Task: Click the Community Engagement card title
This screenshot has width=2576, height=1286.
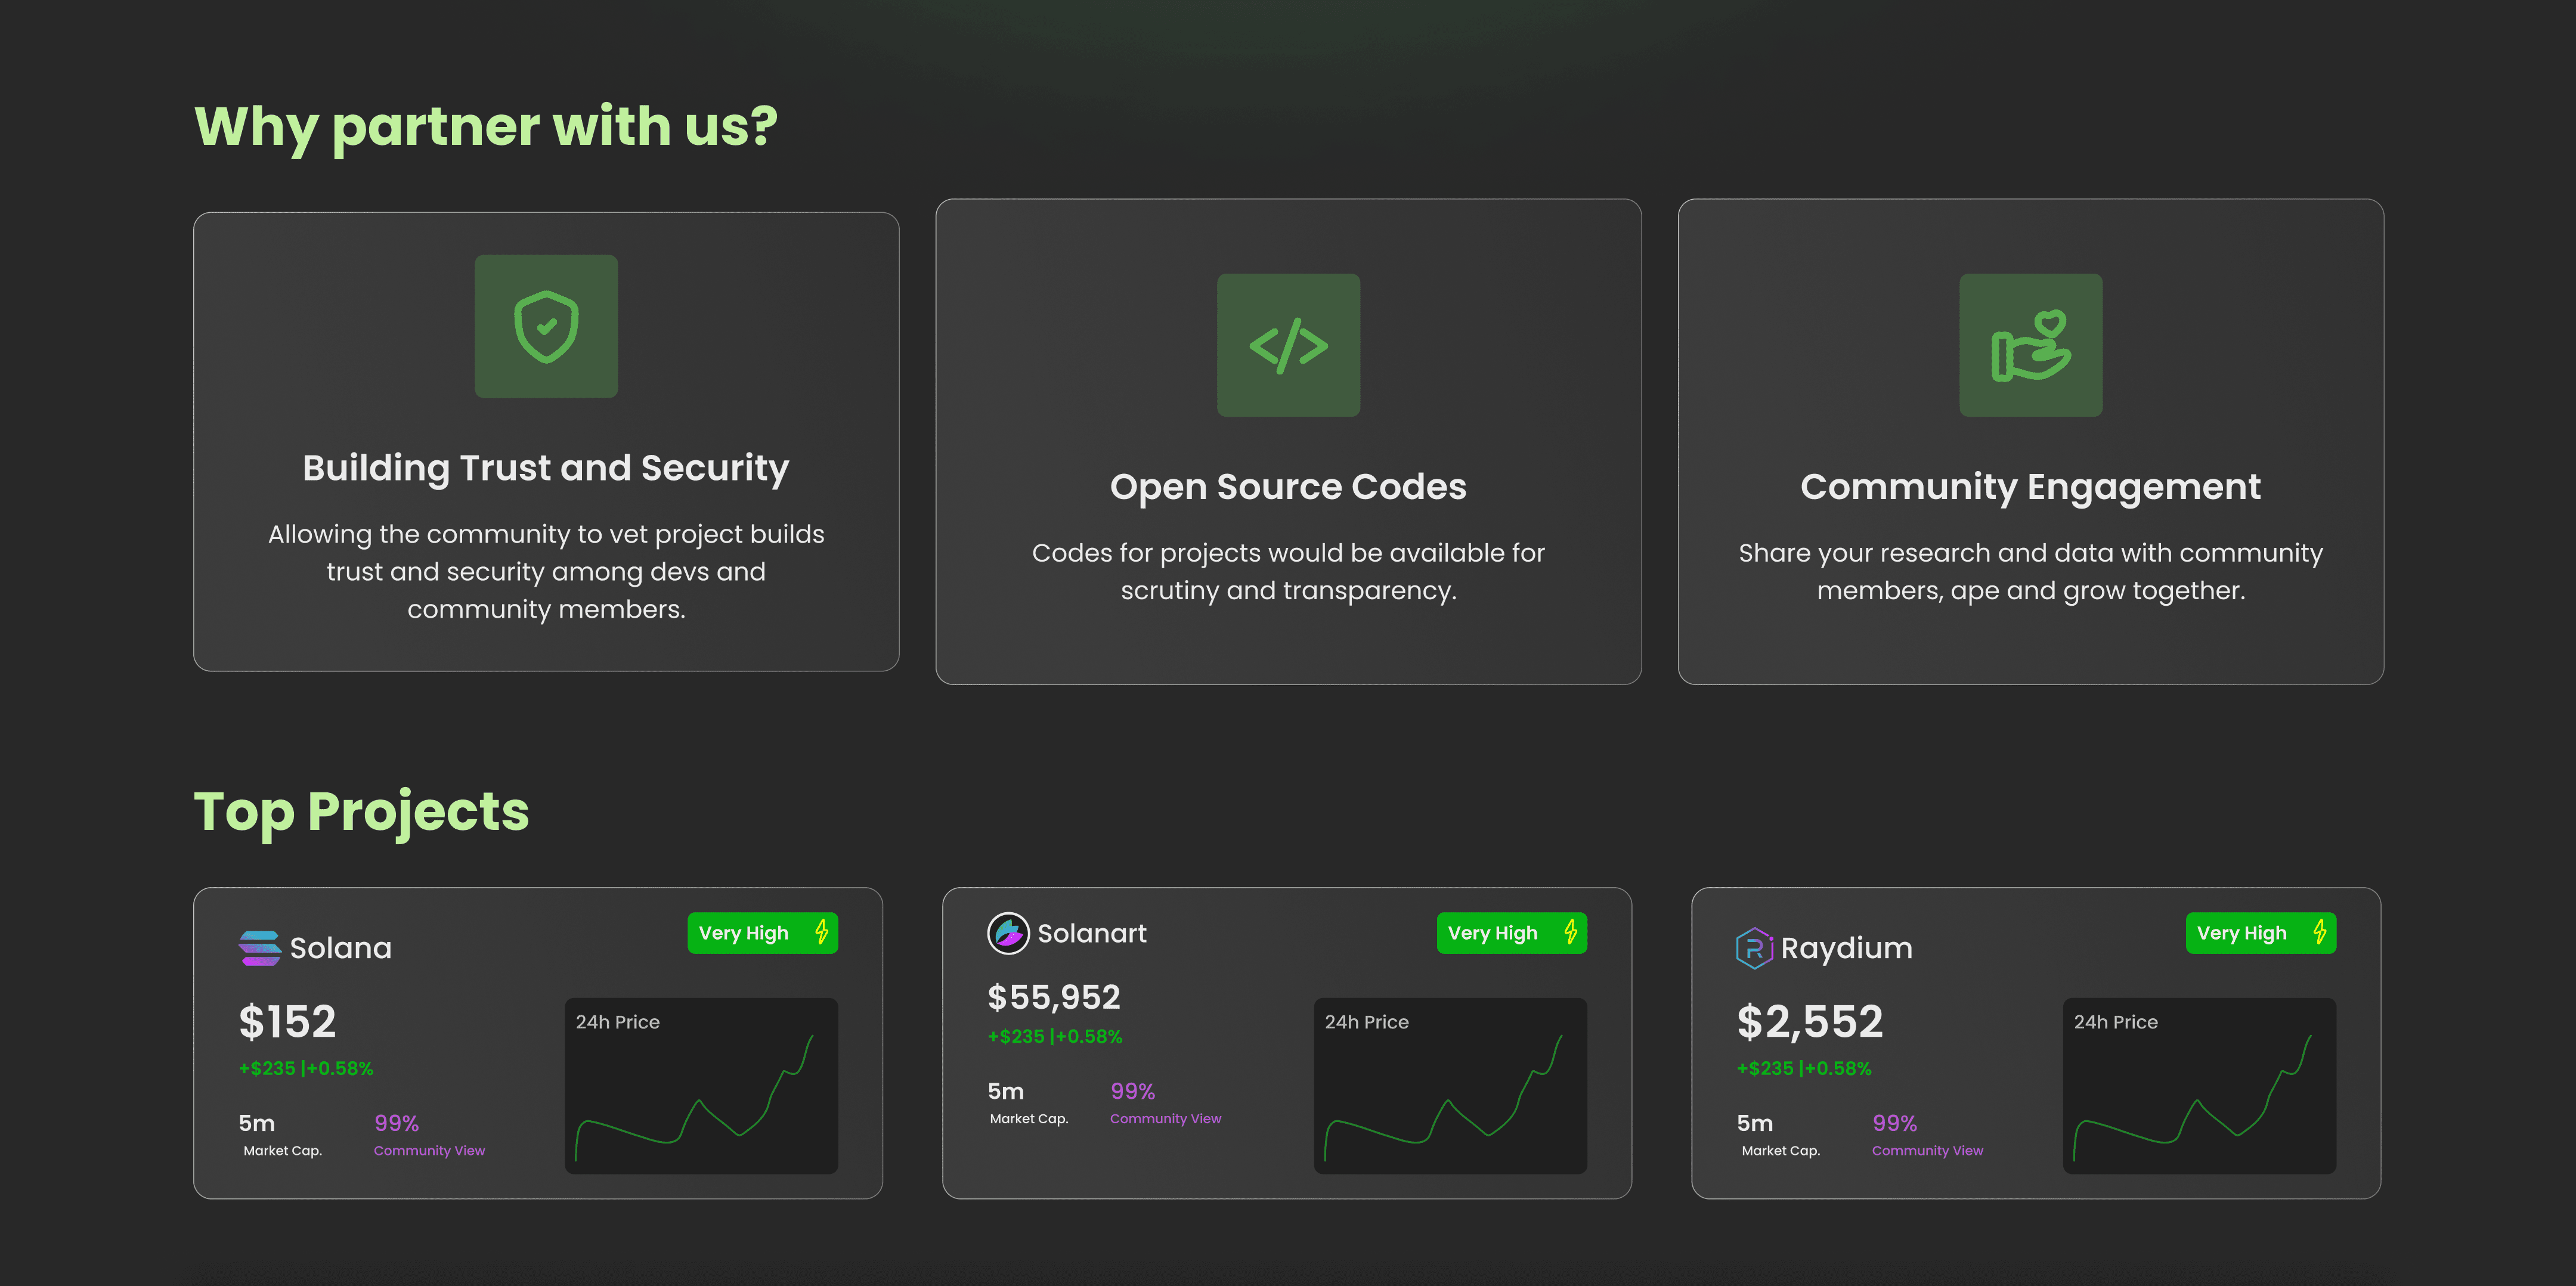Action: click(2030, 487)
